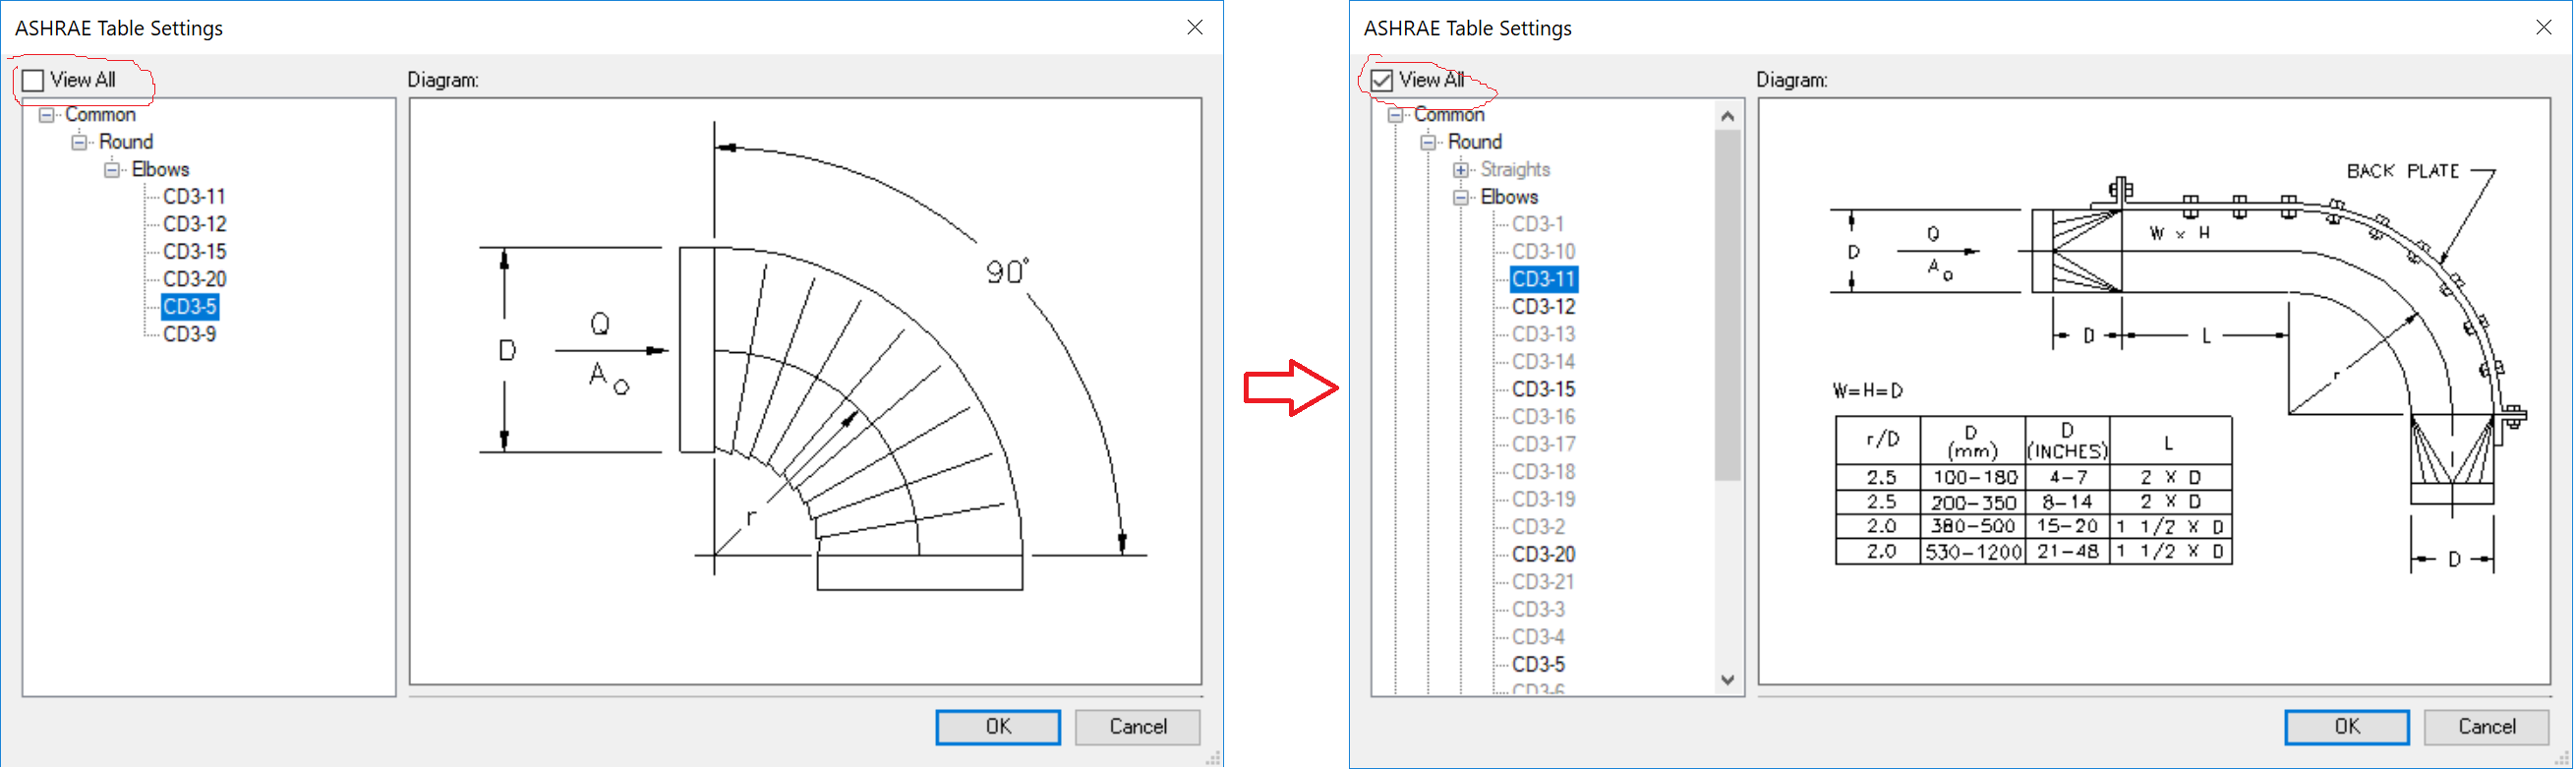Collapse the Round node in the right dialog
Screen dimensions: 2576x769
click(x=1428, y=142)
